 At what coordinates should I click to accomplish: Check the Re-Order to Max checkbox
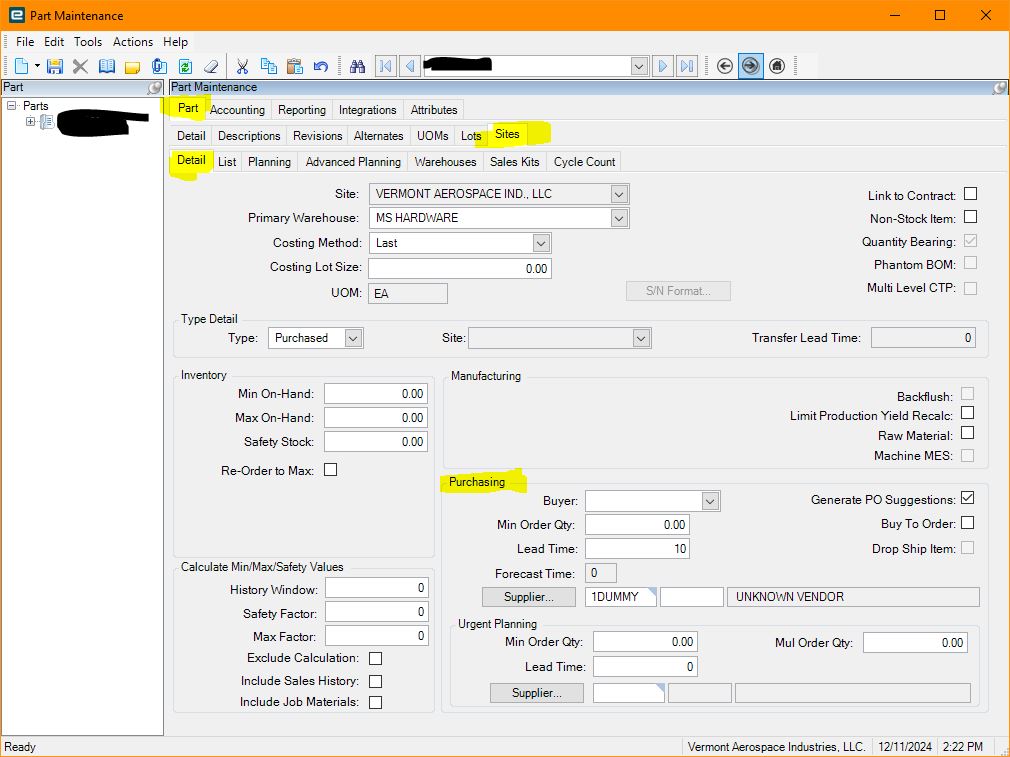click(x=330, y=470)
